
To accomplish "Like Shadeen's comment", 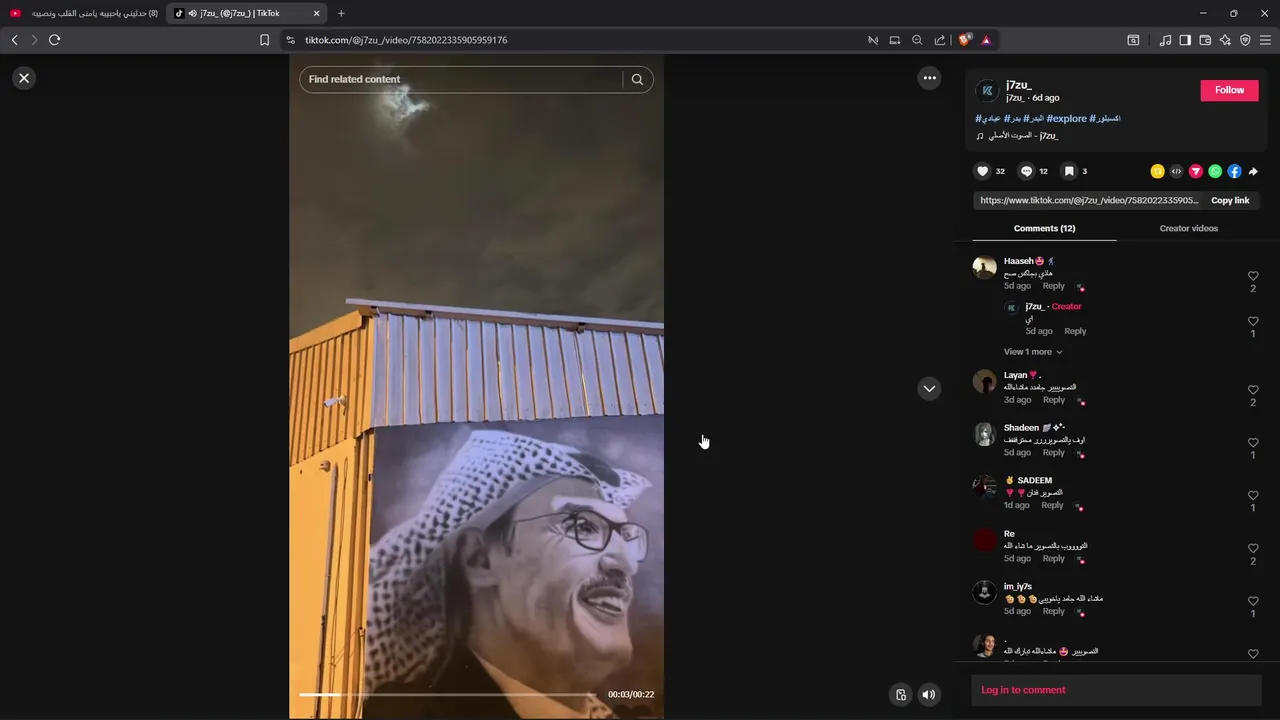I will [x=1253, y=443].
